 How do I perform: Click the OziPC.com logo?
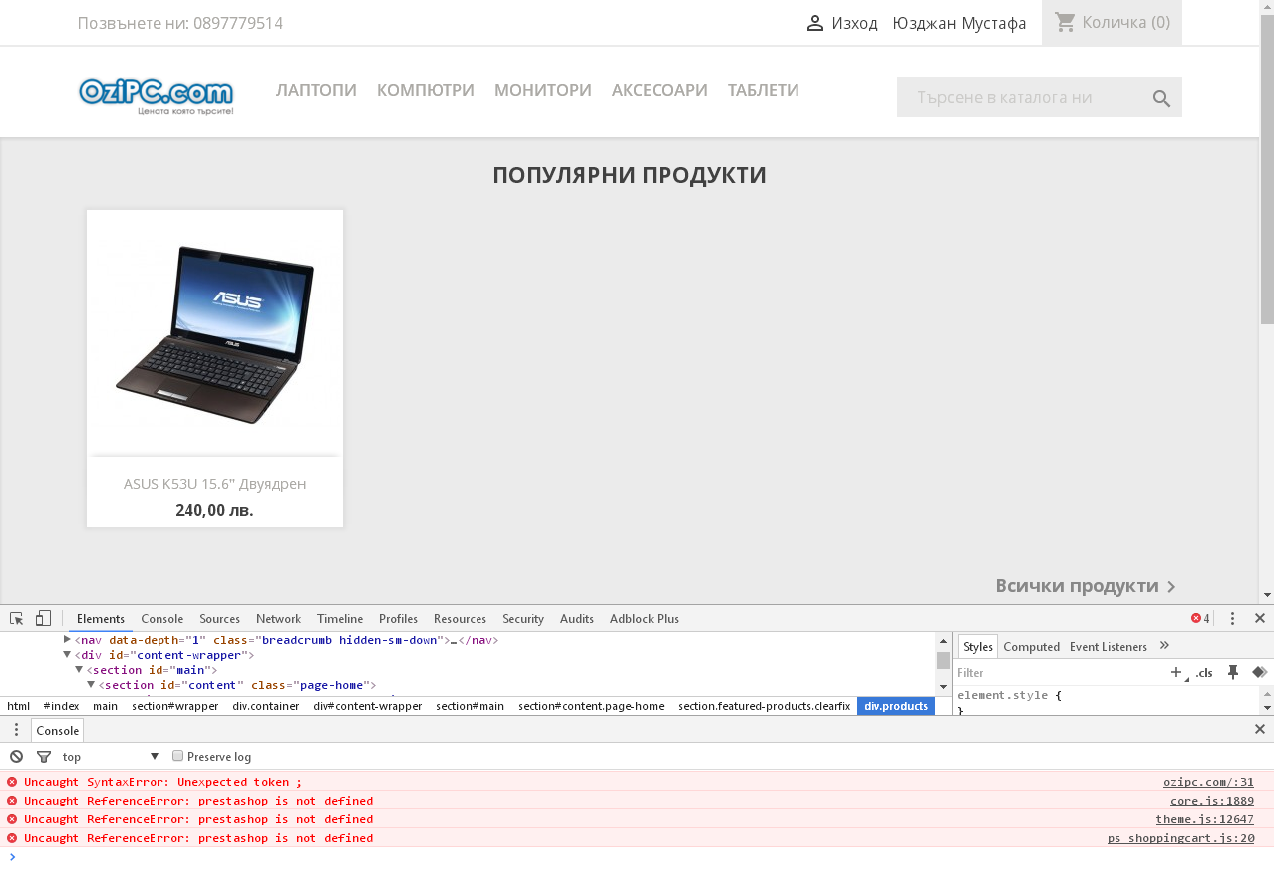click(156, 96)
